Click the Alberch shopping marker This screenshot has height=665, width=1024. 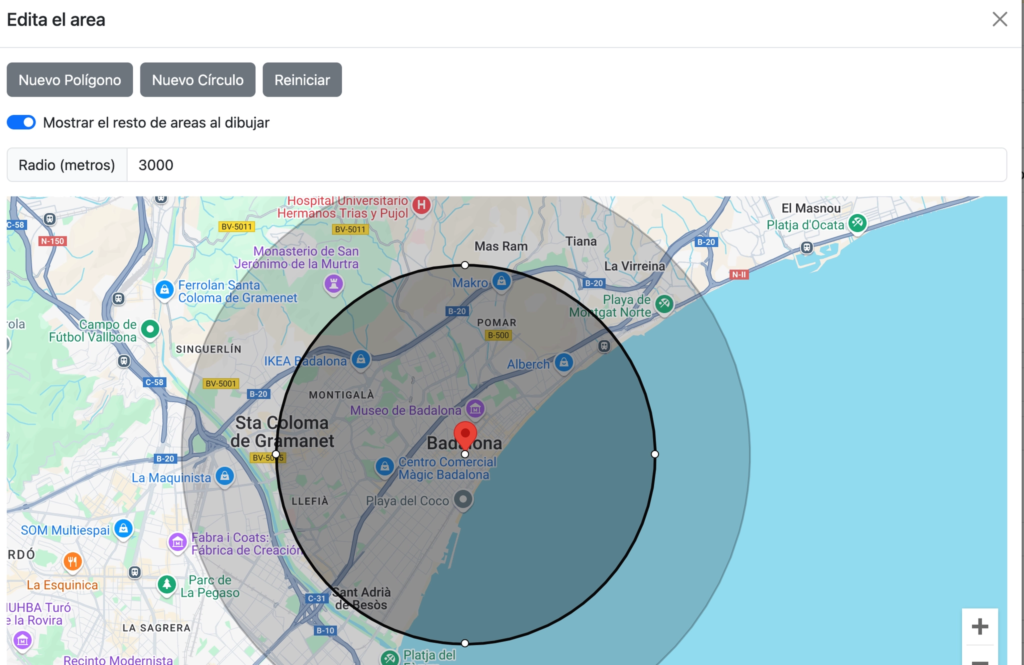pyautogui.click(x=564, y=363)
